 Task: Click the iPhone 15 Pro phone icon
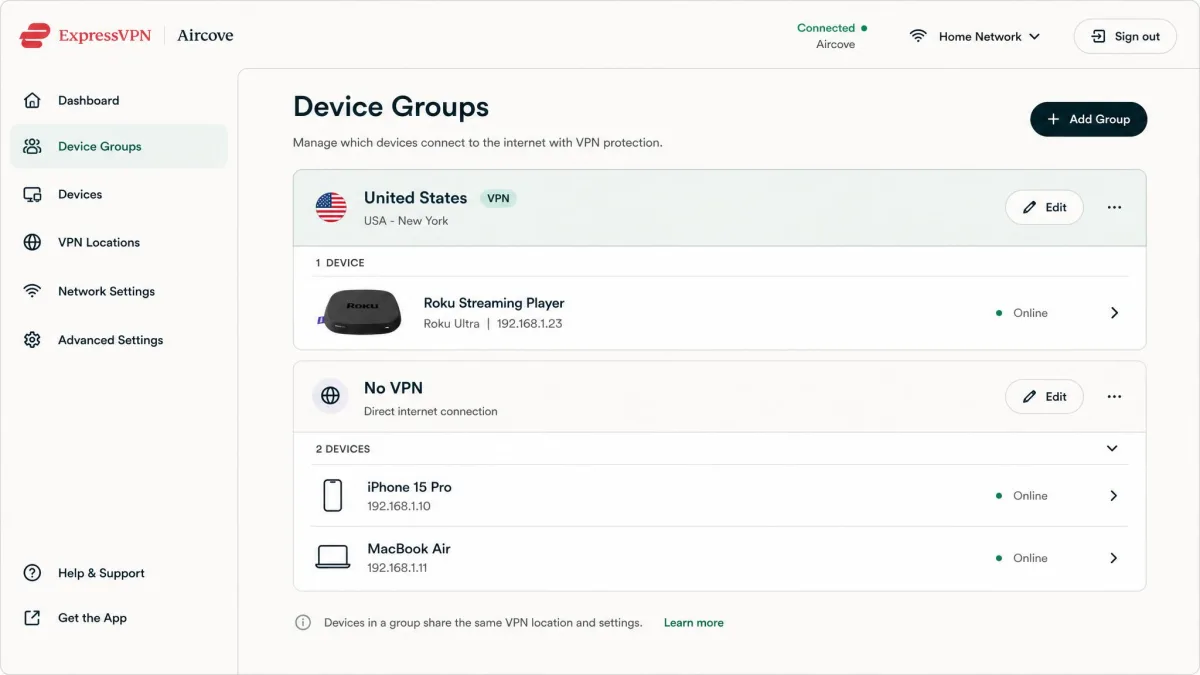332,495
